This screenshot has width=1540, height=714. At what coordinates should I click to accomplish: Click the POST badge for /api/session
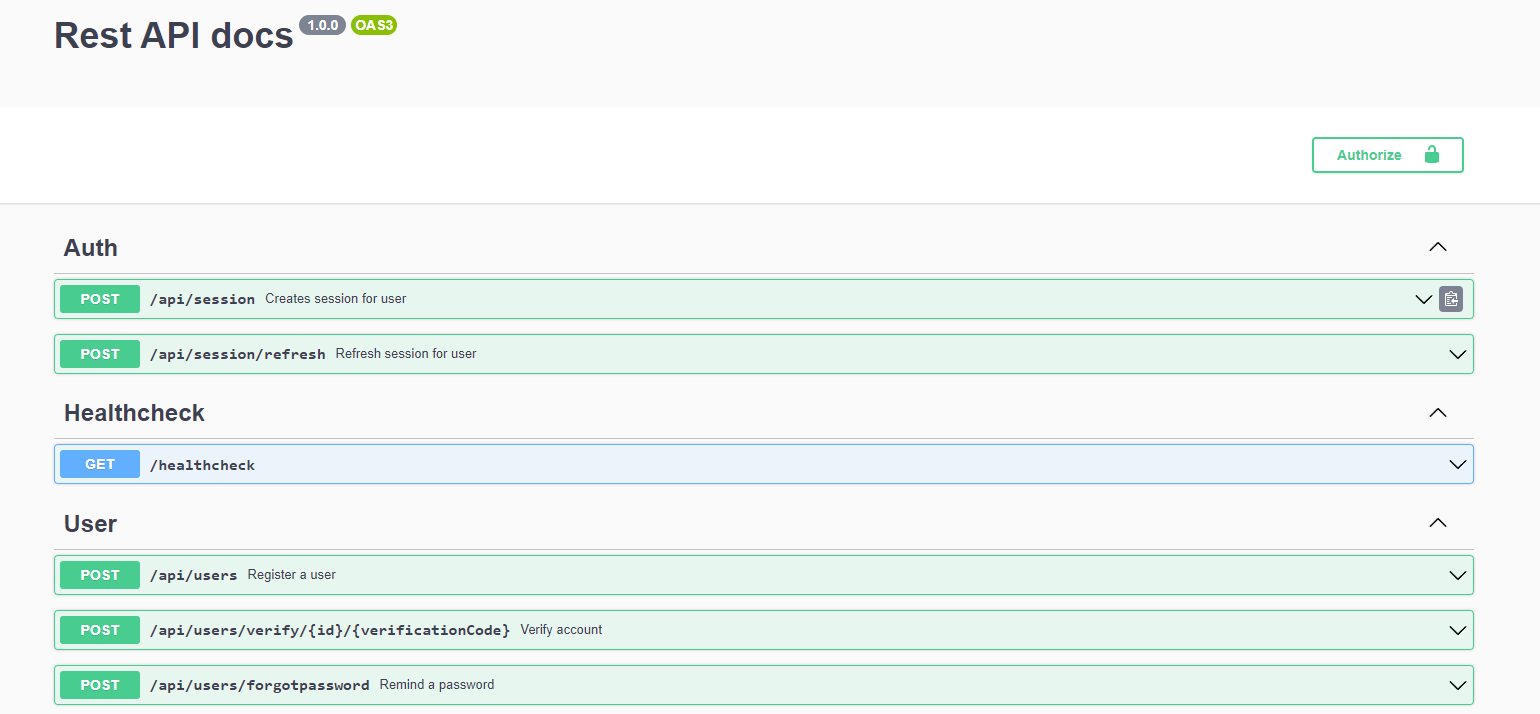100,299
